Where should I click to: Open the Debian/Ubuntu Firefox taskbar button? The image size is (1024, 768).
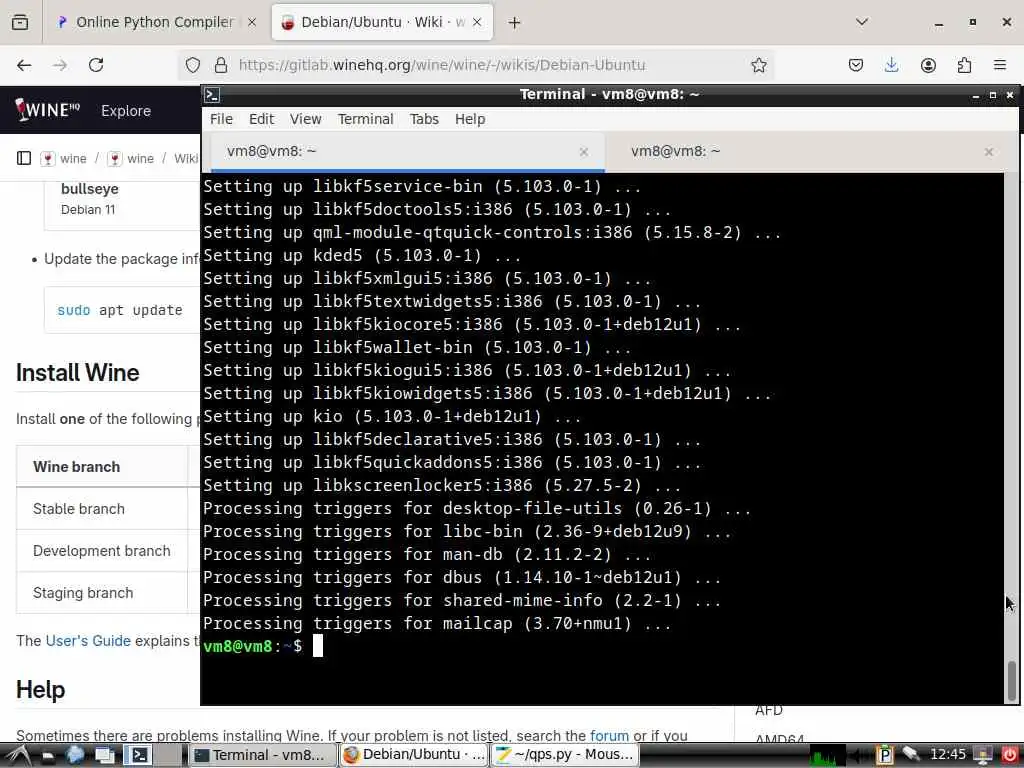pyautogui.click(x=414, y=755)
